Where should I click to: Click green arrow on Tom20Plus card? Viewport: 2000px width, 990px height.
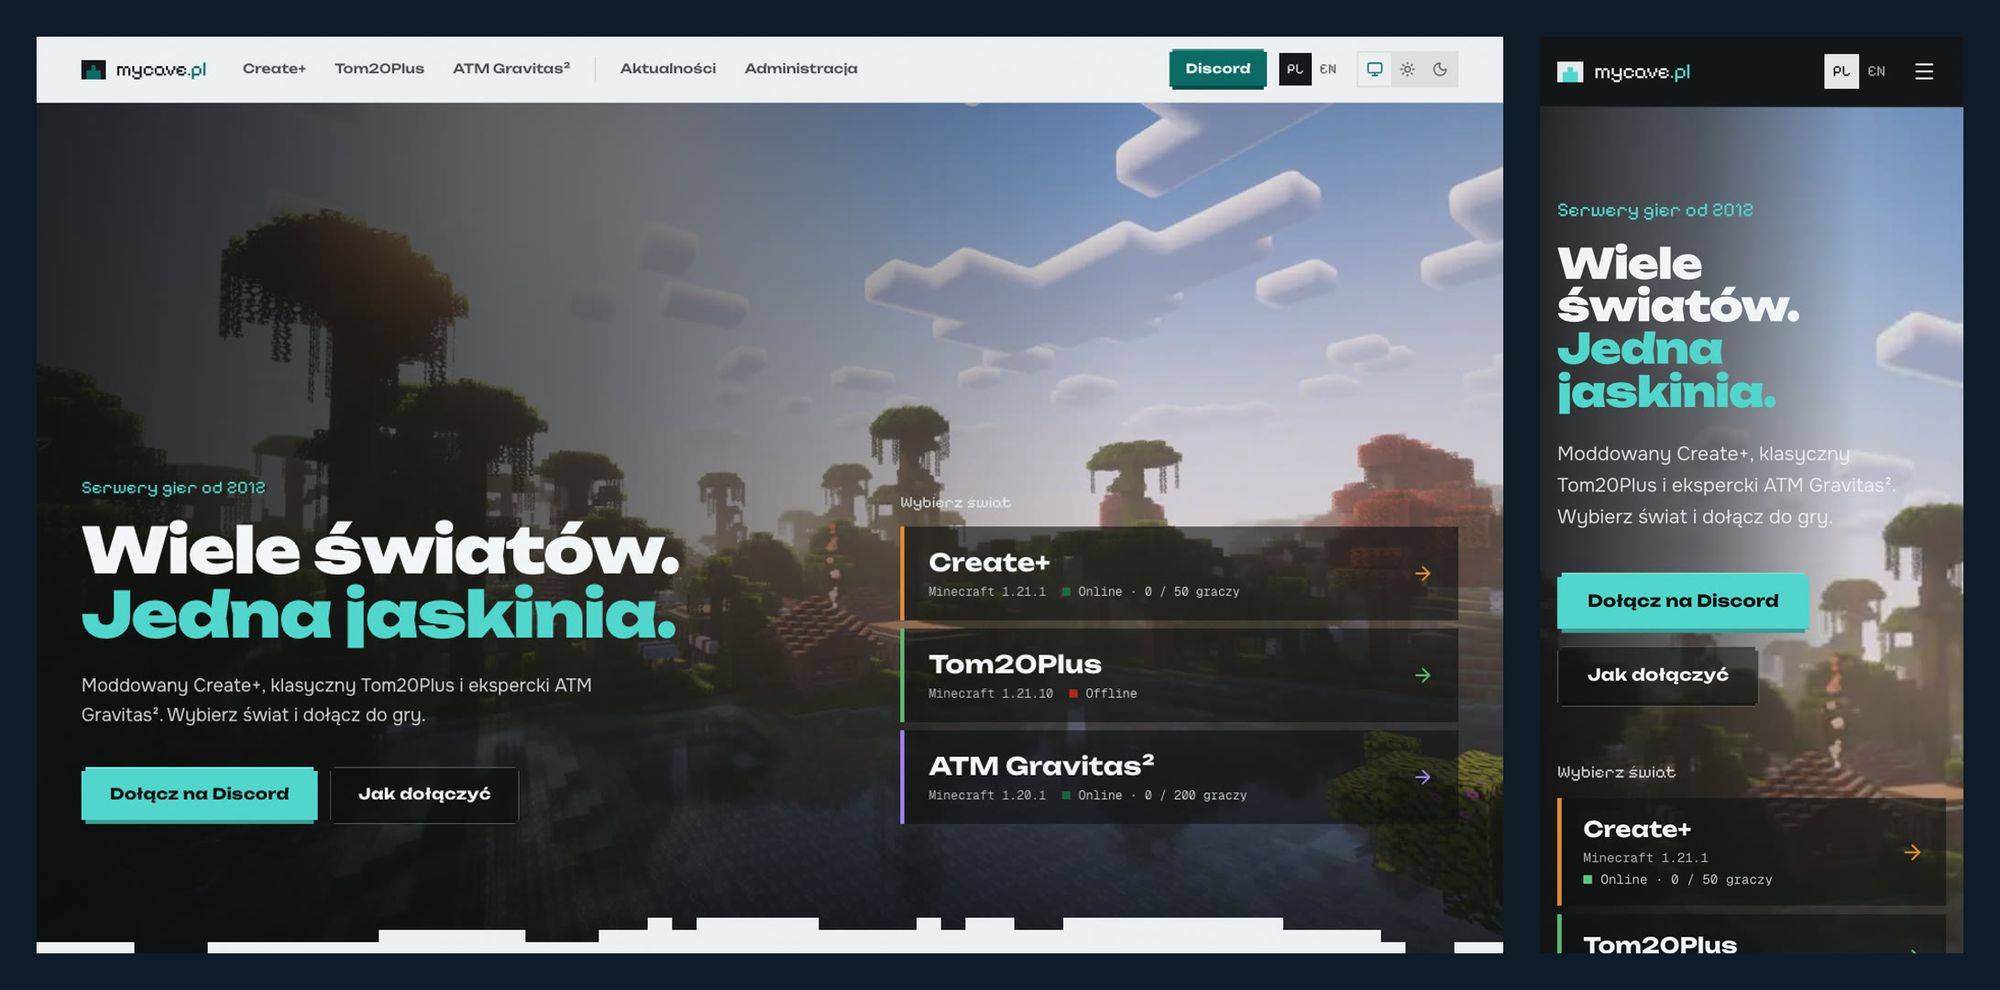[x=1422, y=676]
